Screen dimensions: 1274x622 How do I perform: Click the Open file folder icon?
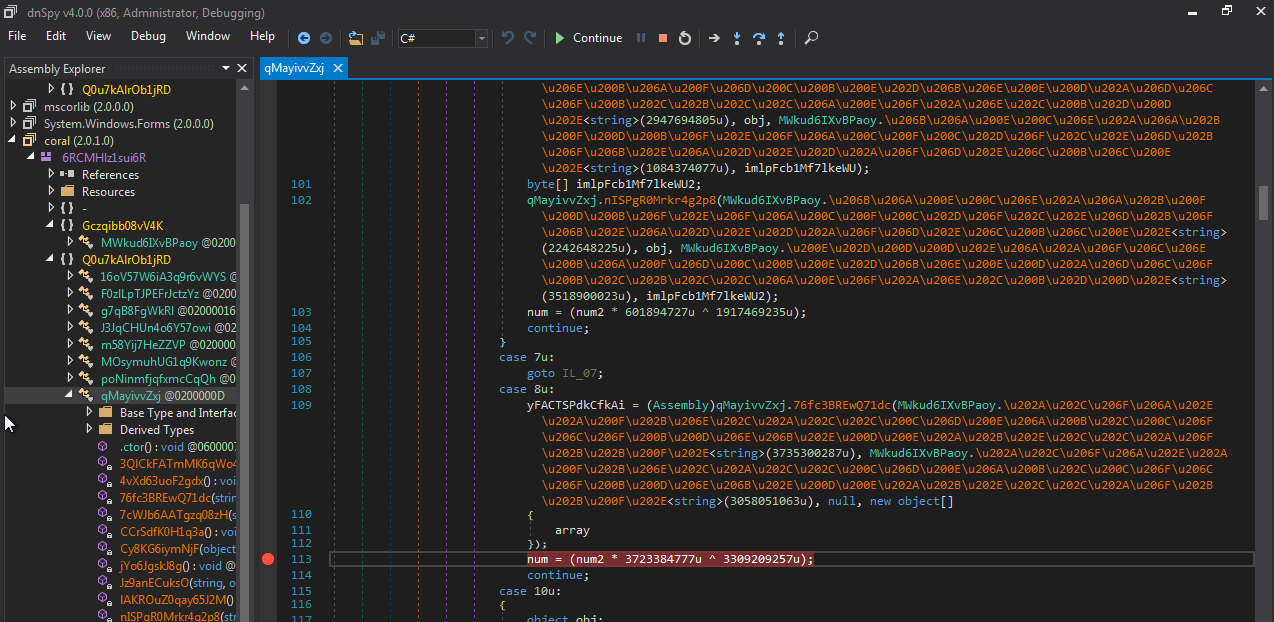[x=356, y=38]
